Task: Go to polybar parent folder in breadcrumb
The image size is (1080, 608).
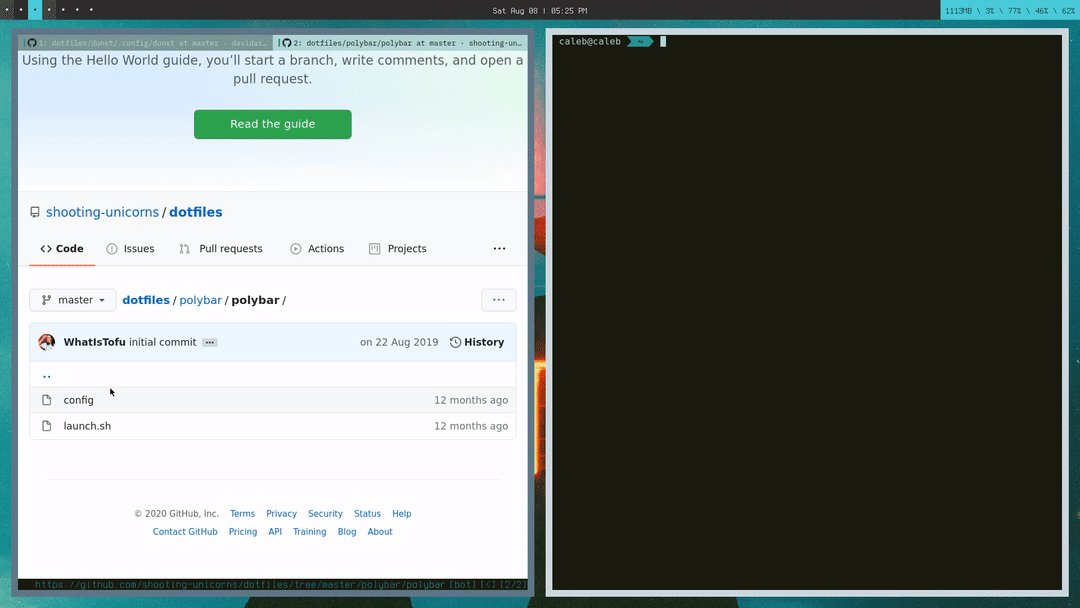Action: (200, 300)
